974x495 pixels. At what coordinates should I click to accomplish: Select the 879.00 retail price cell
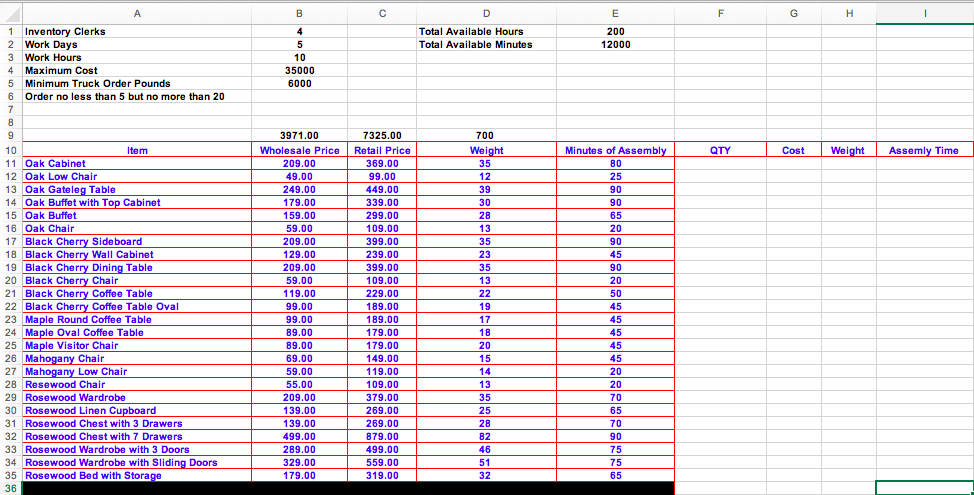(x=383, y=437)
